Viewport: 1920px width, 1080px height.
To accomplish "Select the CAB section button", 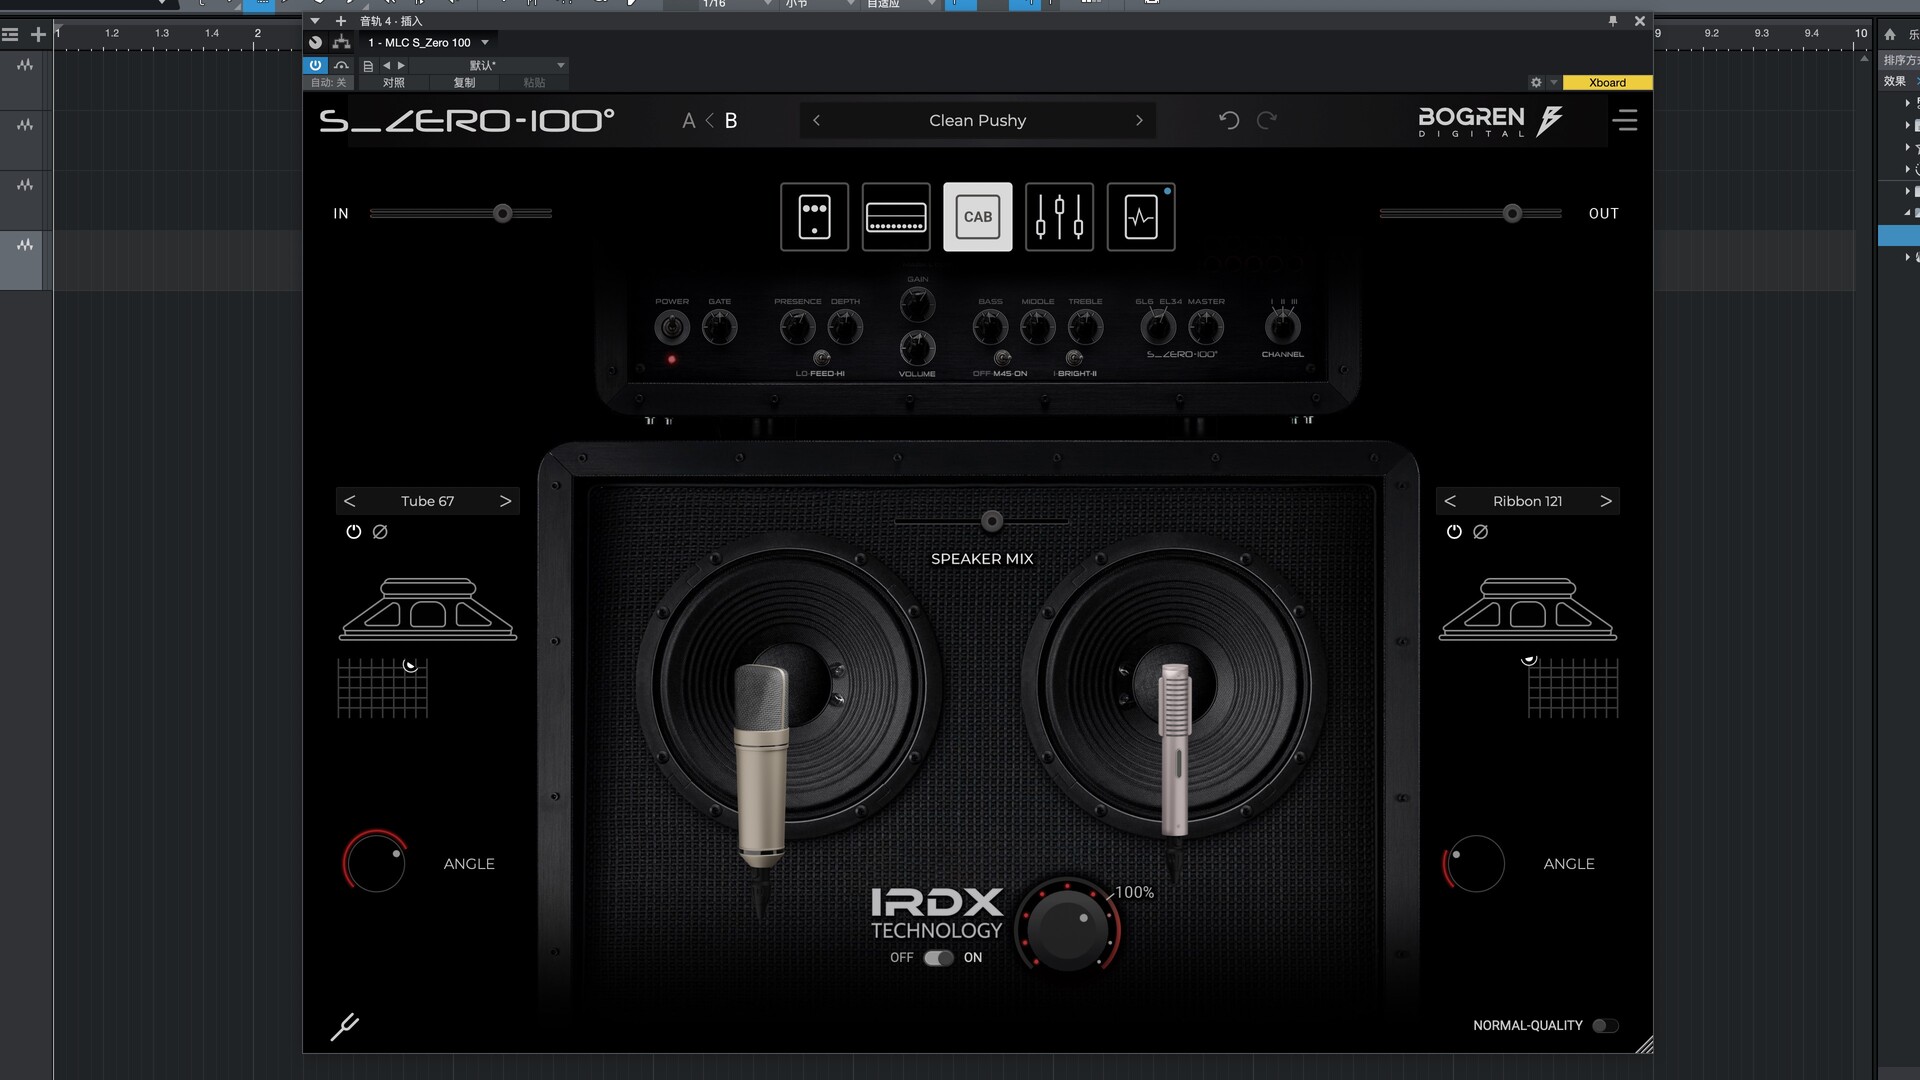I will [x=978, y=216].
